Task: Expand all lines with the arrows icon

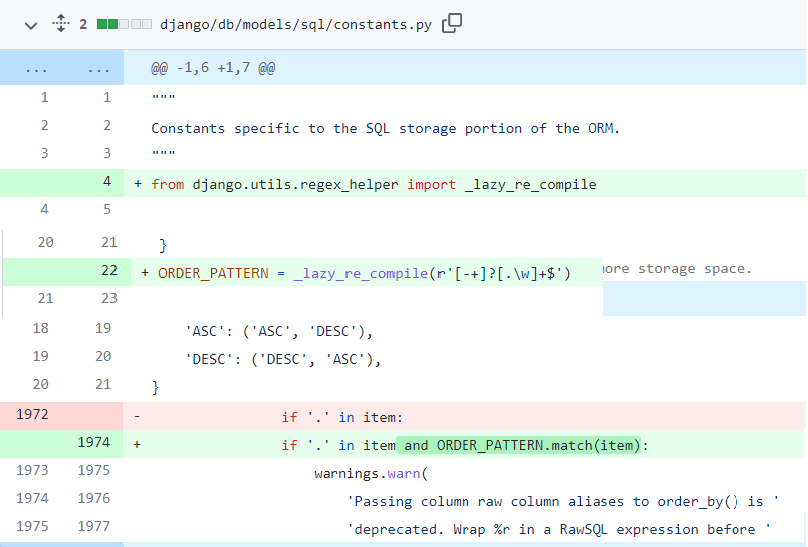Action: click(x=61, y=24)
